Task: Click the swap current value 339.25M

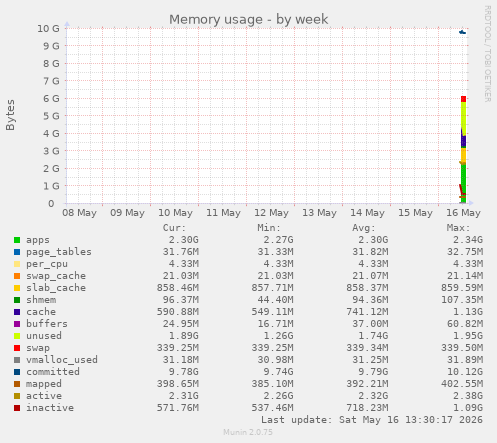Action: tap(178, 348)
